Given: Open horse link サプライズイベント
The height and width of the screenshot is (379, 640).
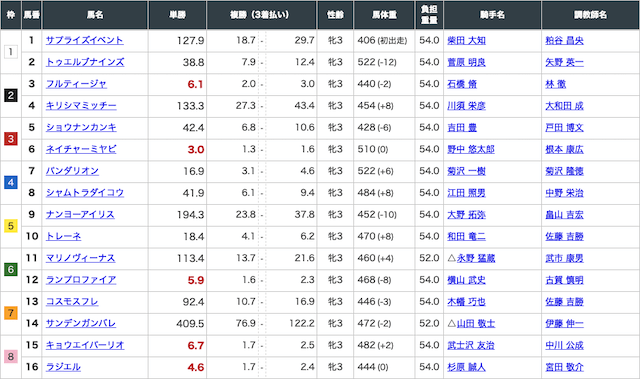Looking at the screenshot, I should tap(84, 40).
